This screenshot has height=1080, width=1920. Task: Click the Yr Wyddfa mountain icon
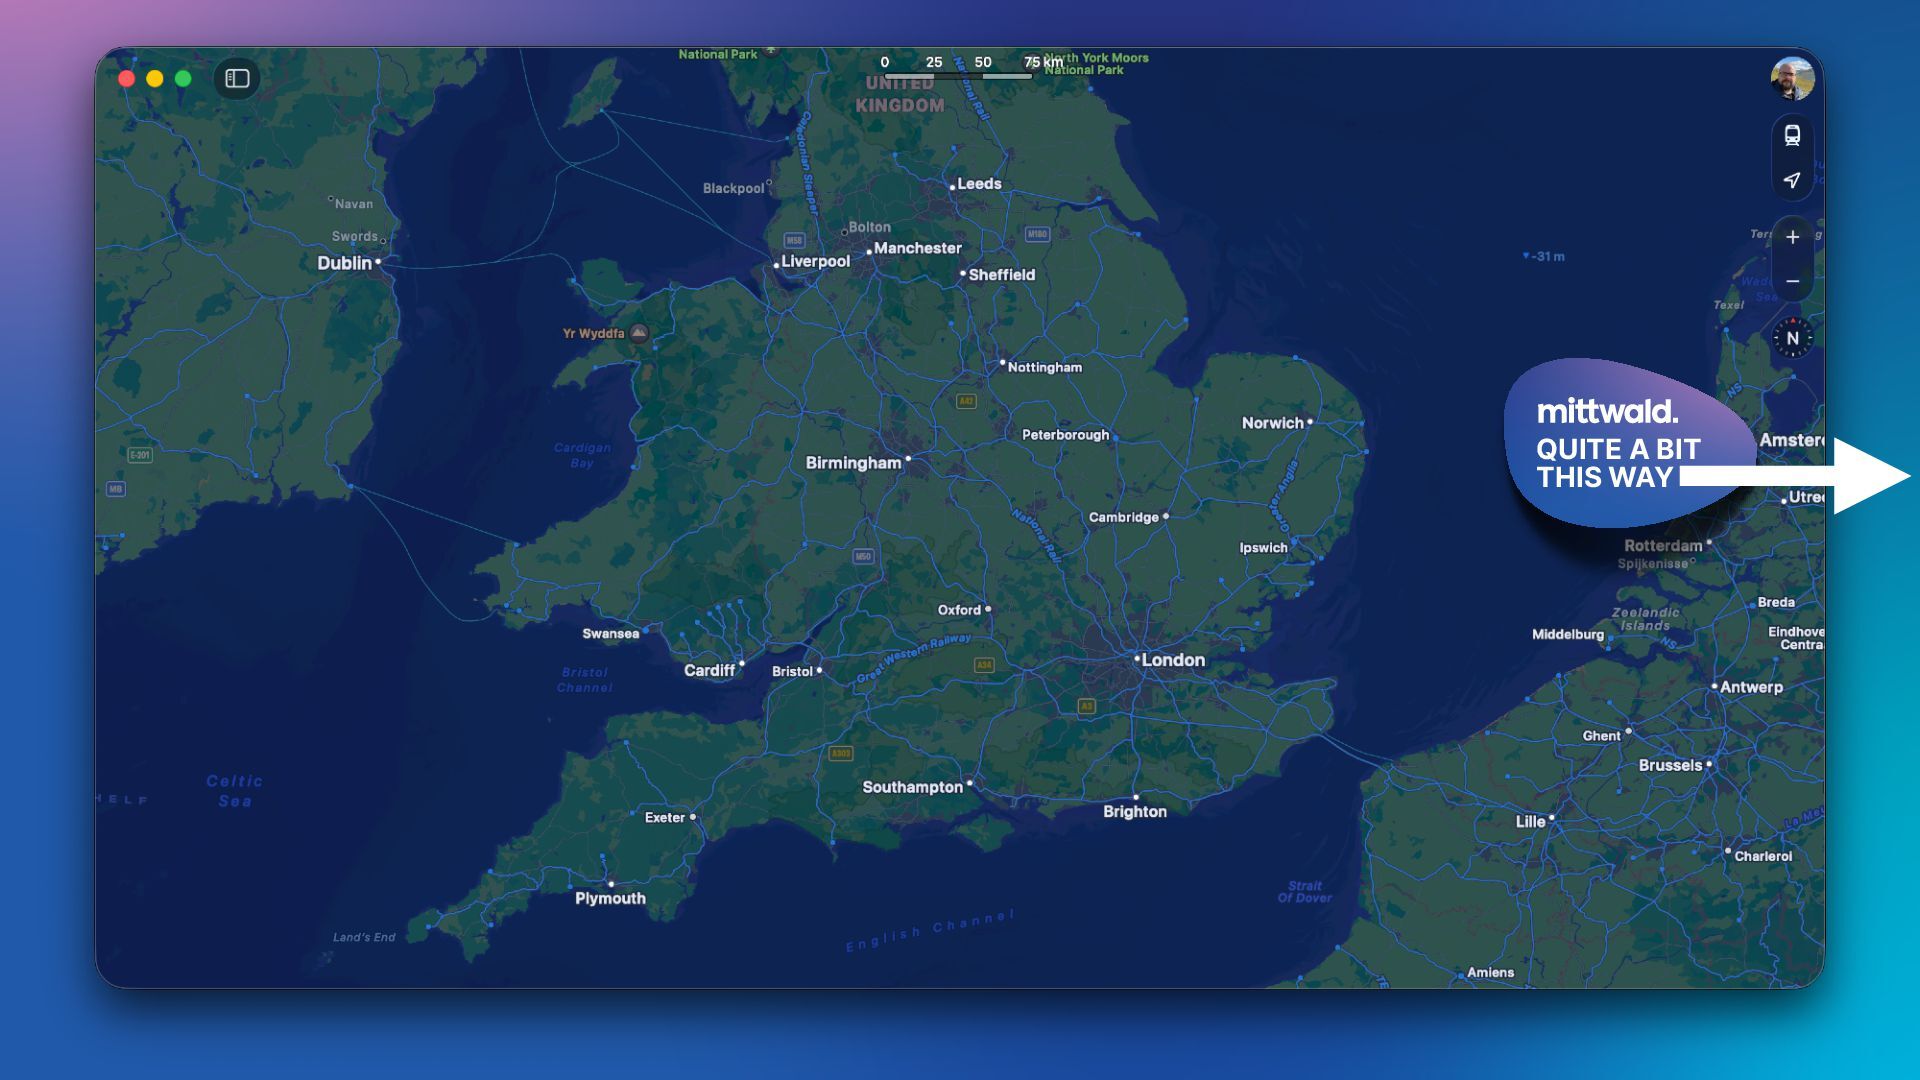[639, 333]
